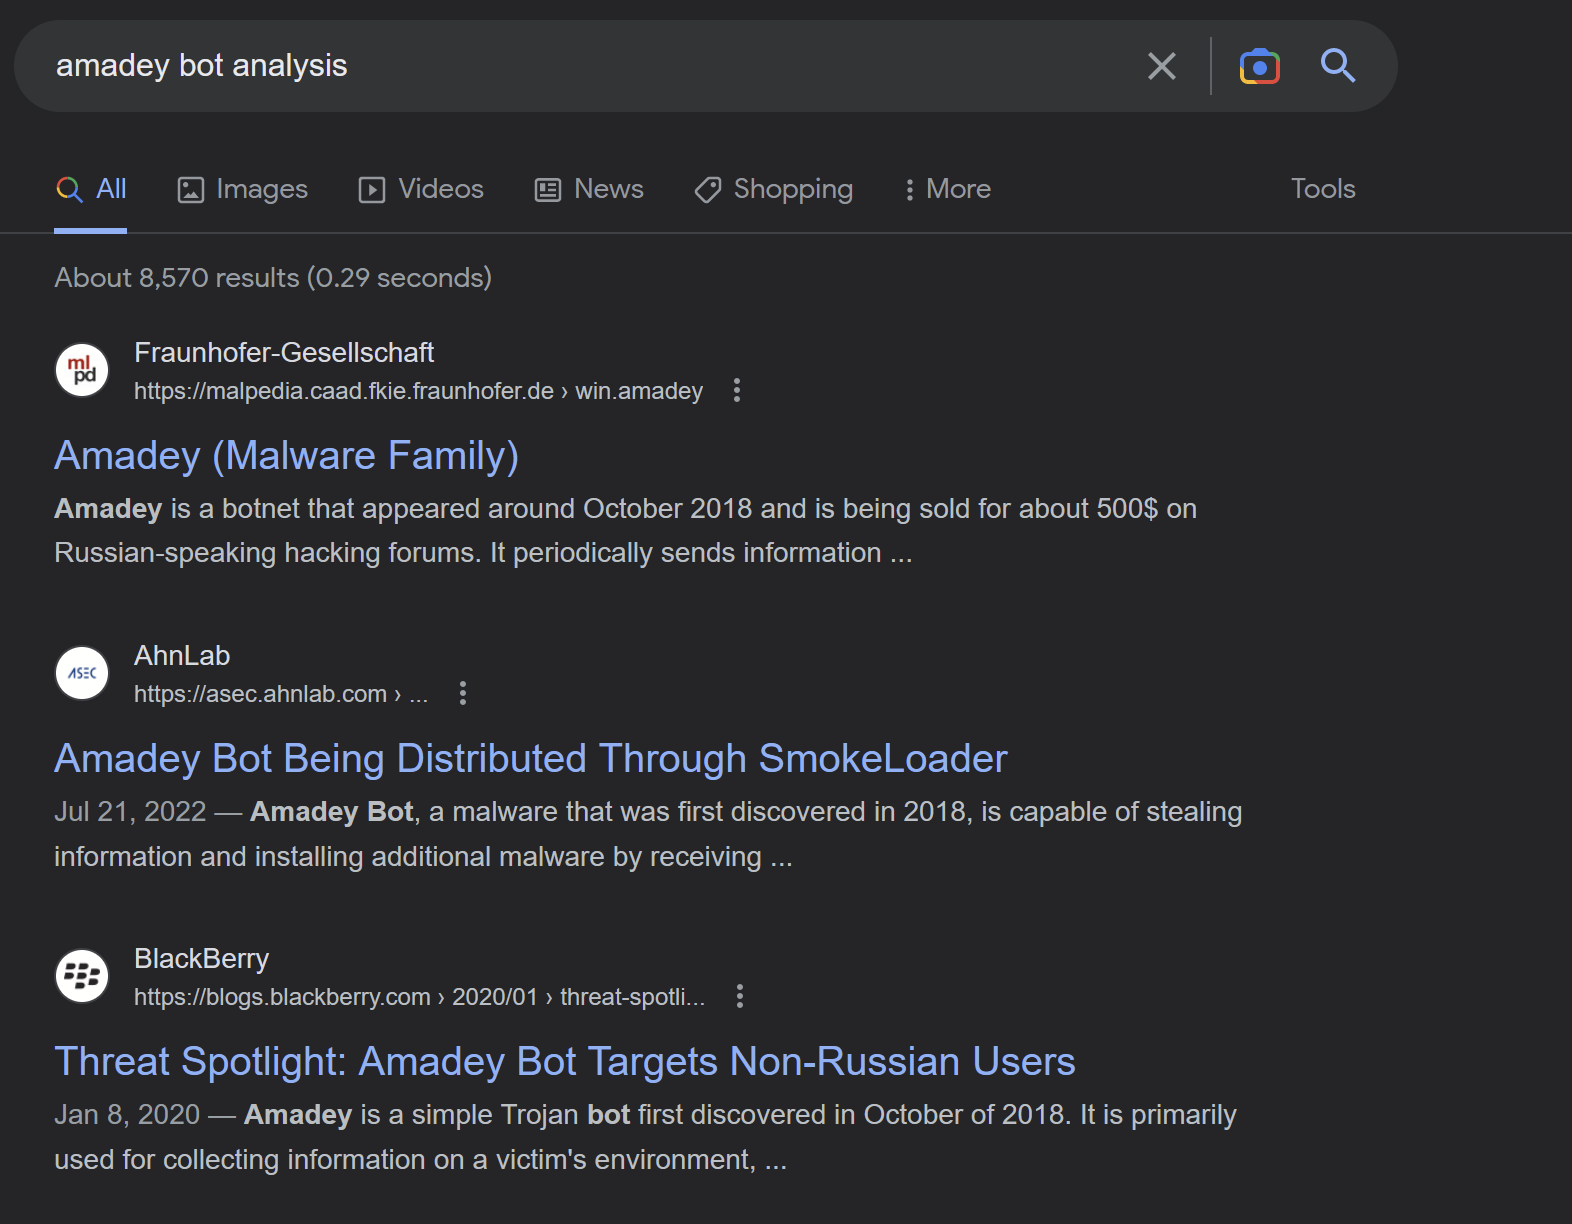Click the ASEC favicon next to AhnLab
This screenshot has width=1572, height=1224.
click(82, 673)
